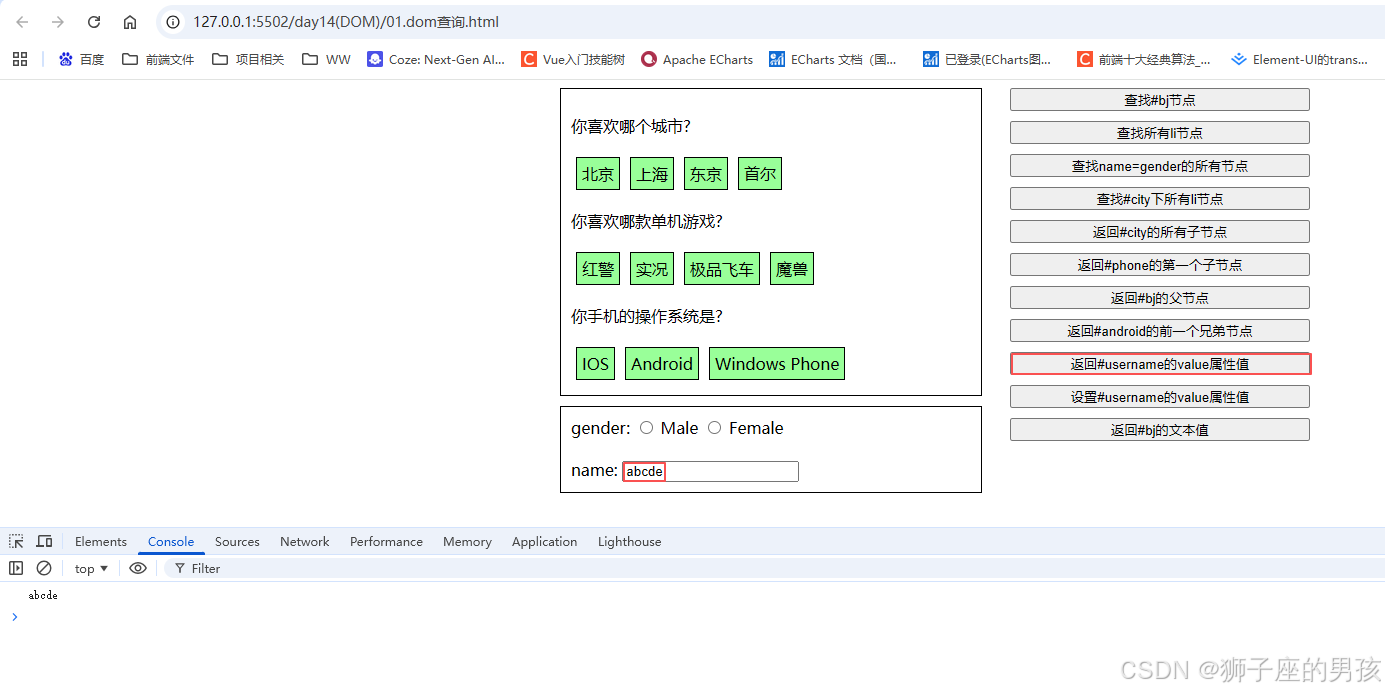Image resolution: width=1385 pixels, height=693 pixels.
Task: Open the 前端文件 bookmark folder
Action: (x=158, y=59)
